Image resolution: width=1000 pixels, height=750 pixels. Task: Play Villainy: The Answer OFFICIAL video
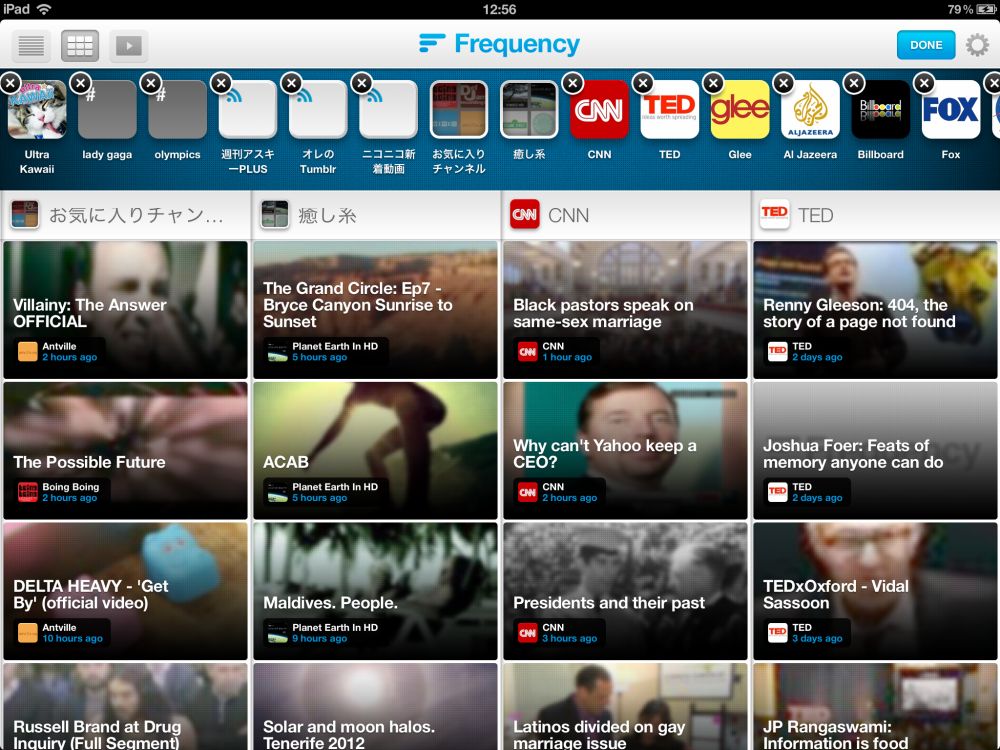(126, 310)
